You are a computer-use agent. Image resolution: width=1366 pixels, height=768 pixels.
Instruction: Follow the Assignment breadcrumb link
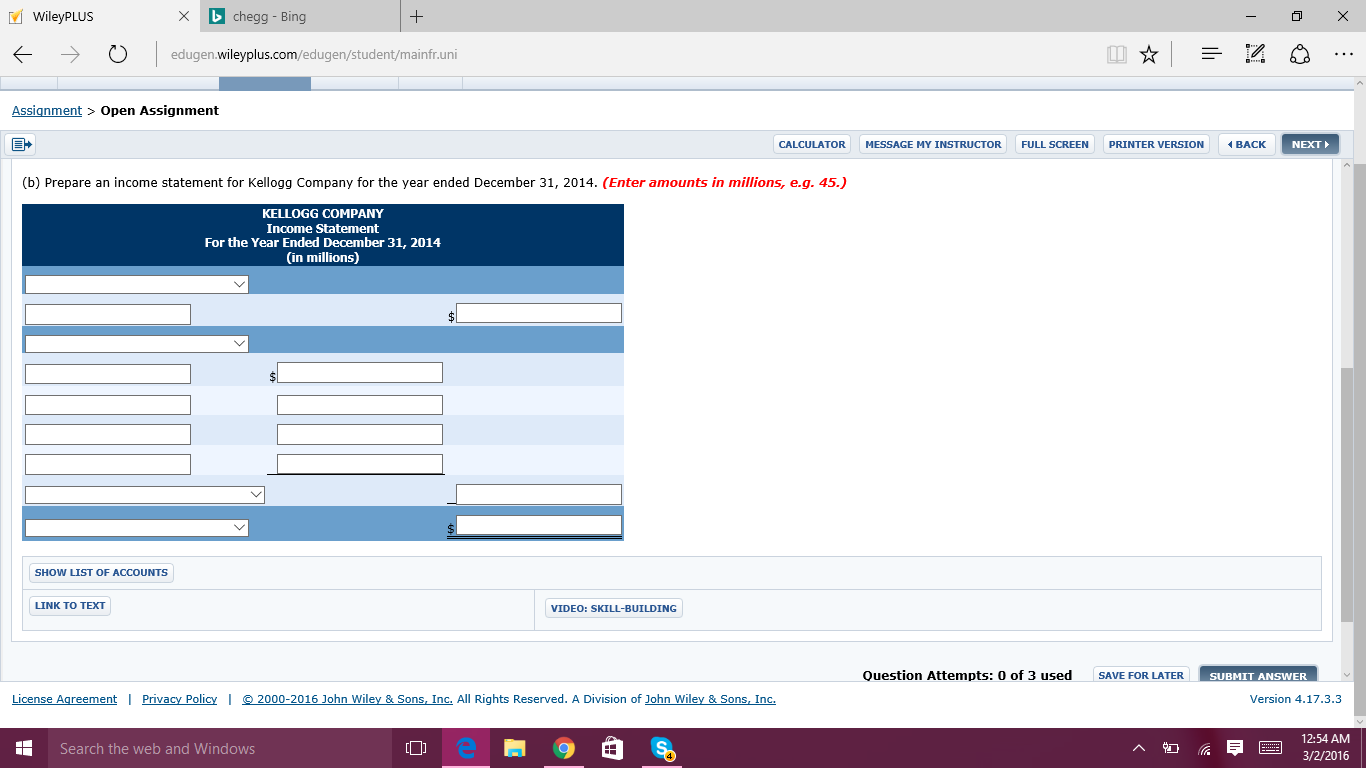tap(47, 111)
